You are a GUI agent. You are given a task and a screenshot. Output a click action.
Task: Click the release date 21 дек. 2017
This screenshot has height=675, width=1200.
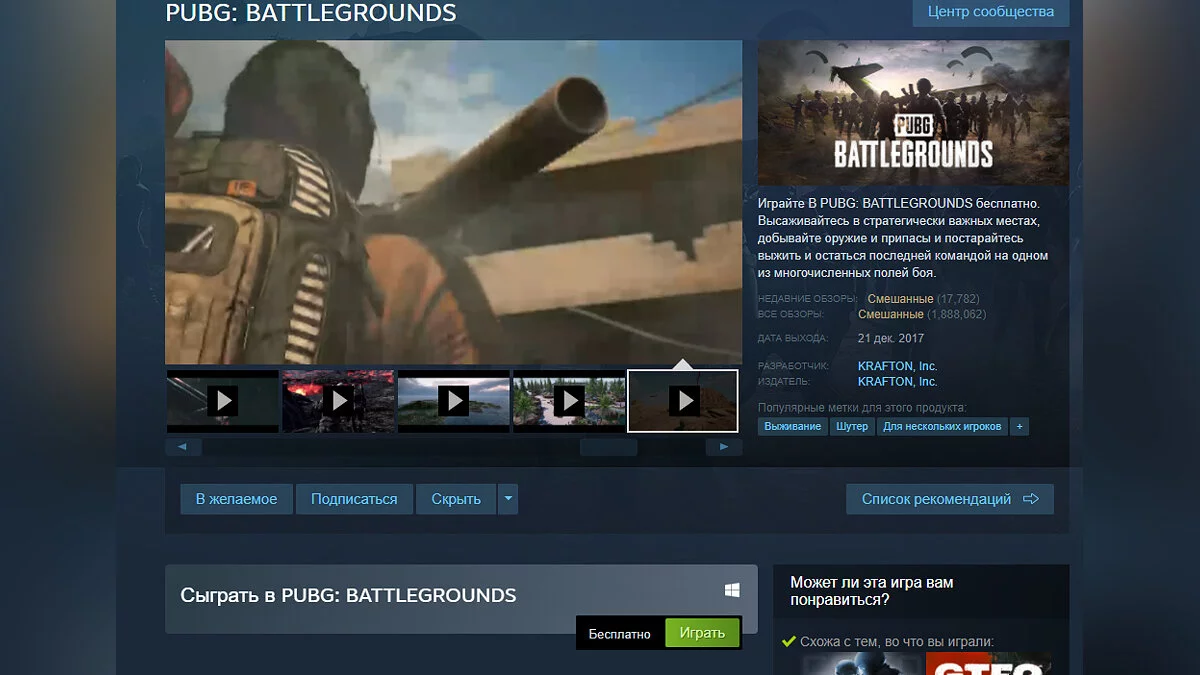pyautogui.click(x=891, y=338)
